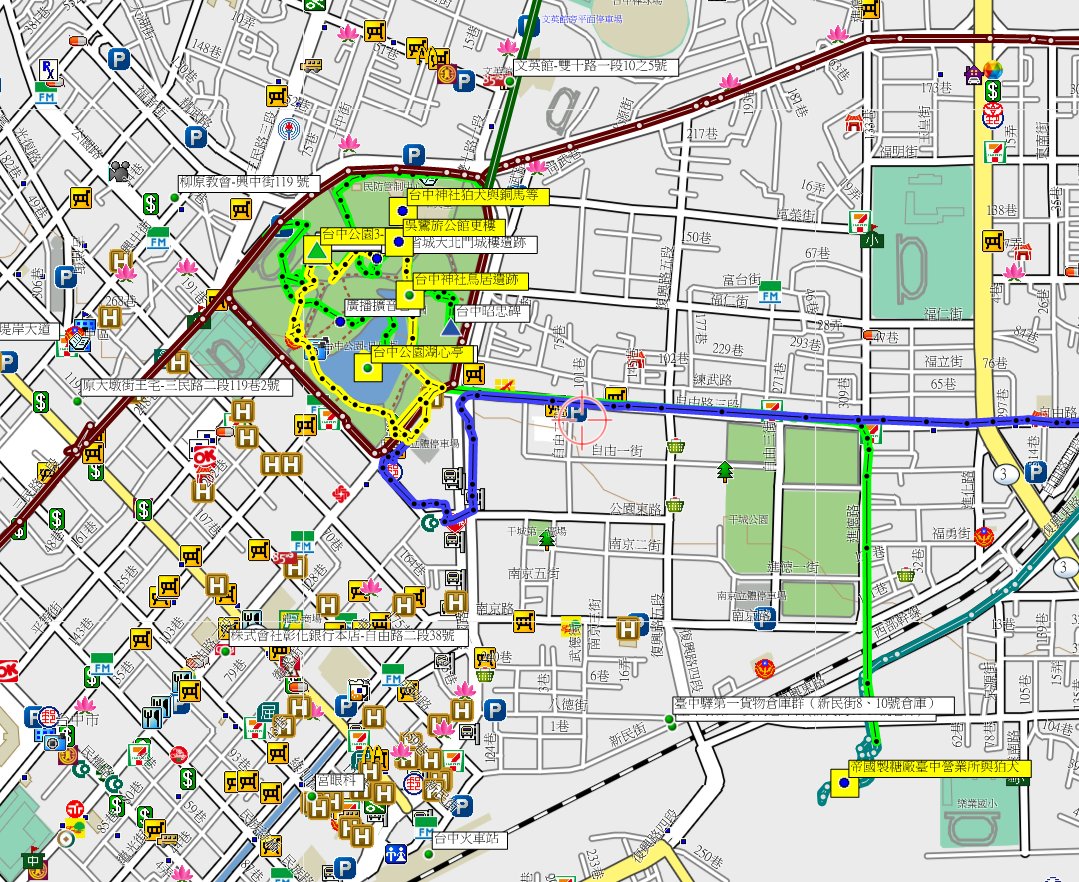1079x882 pixels.
Task: Open the 文英館-雙十路一段10之5號 label
Action: [596, 67]
